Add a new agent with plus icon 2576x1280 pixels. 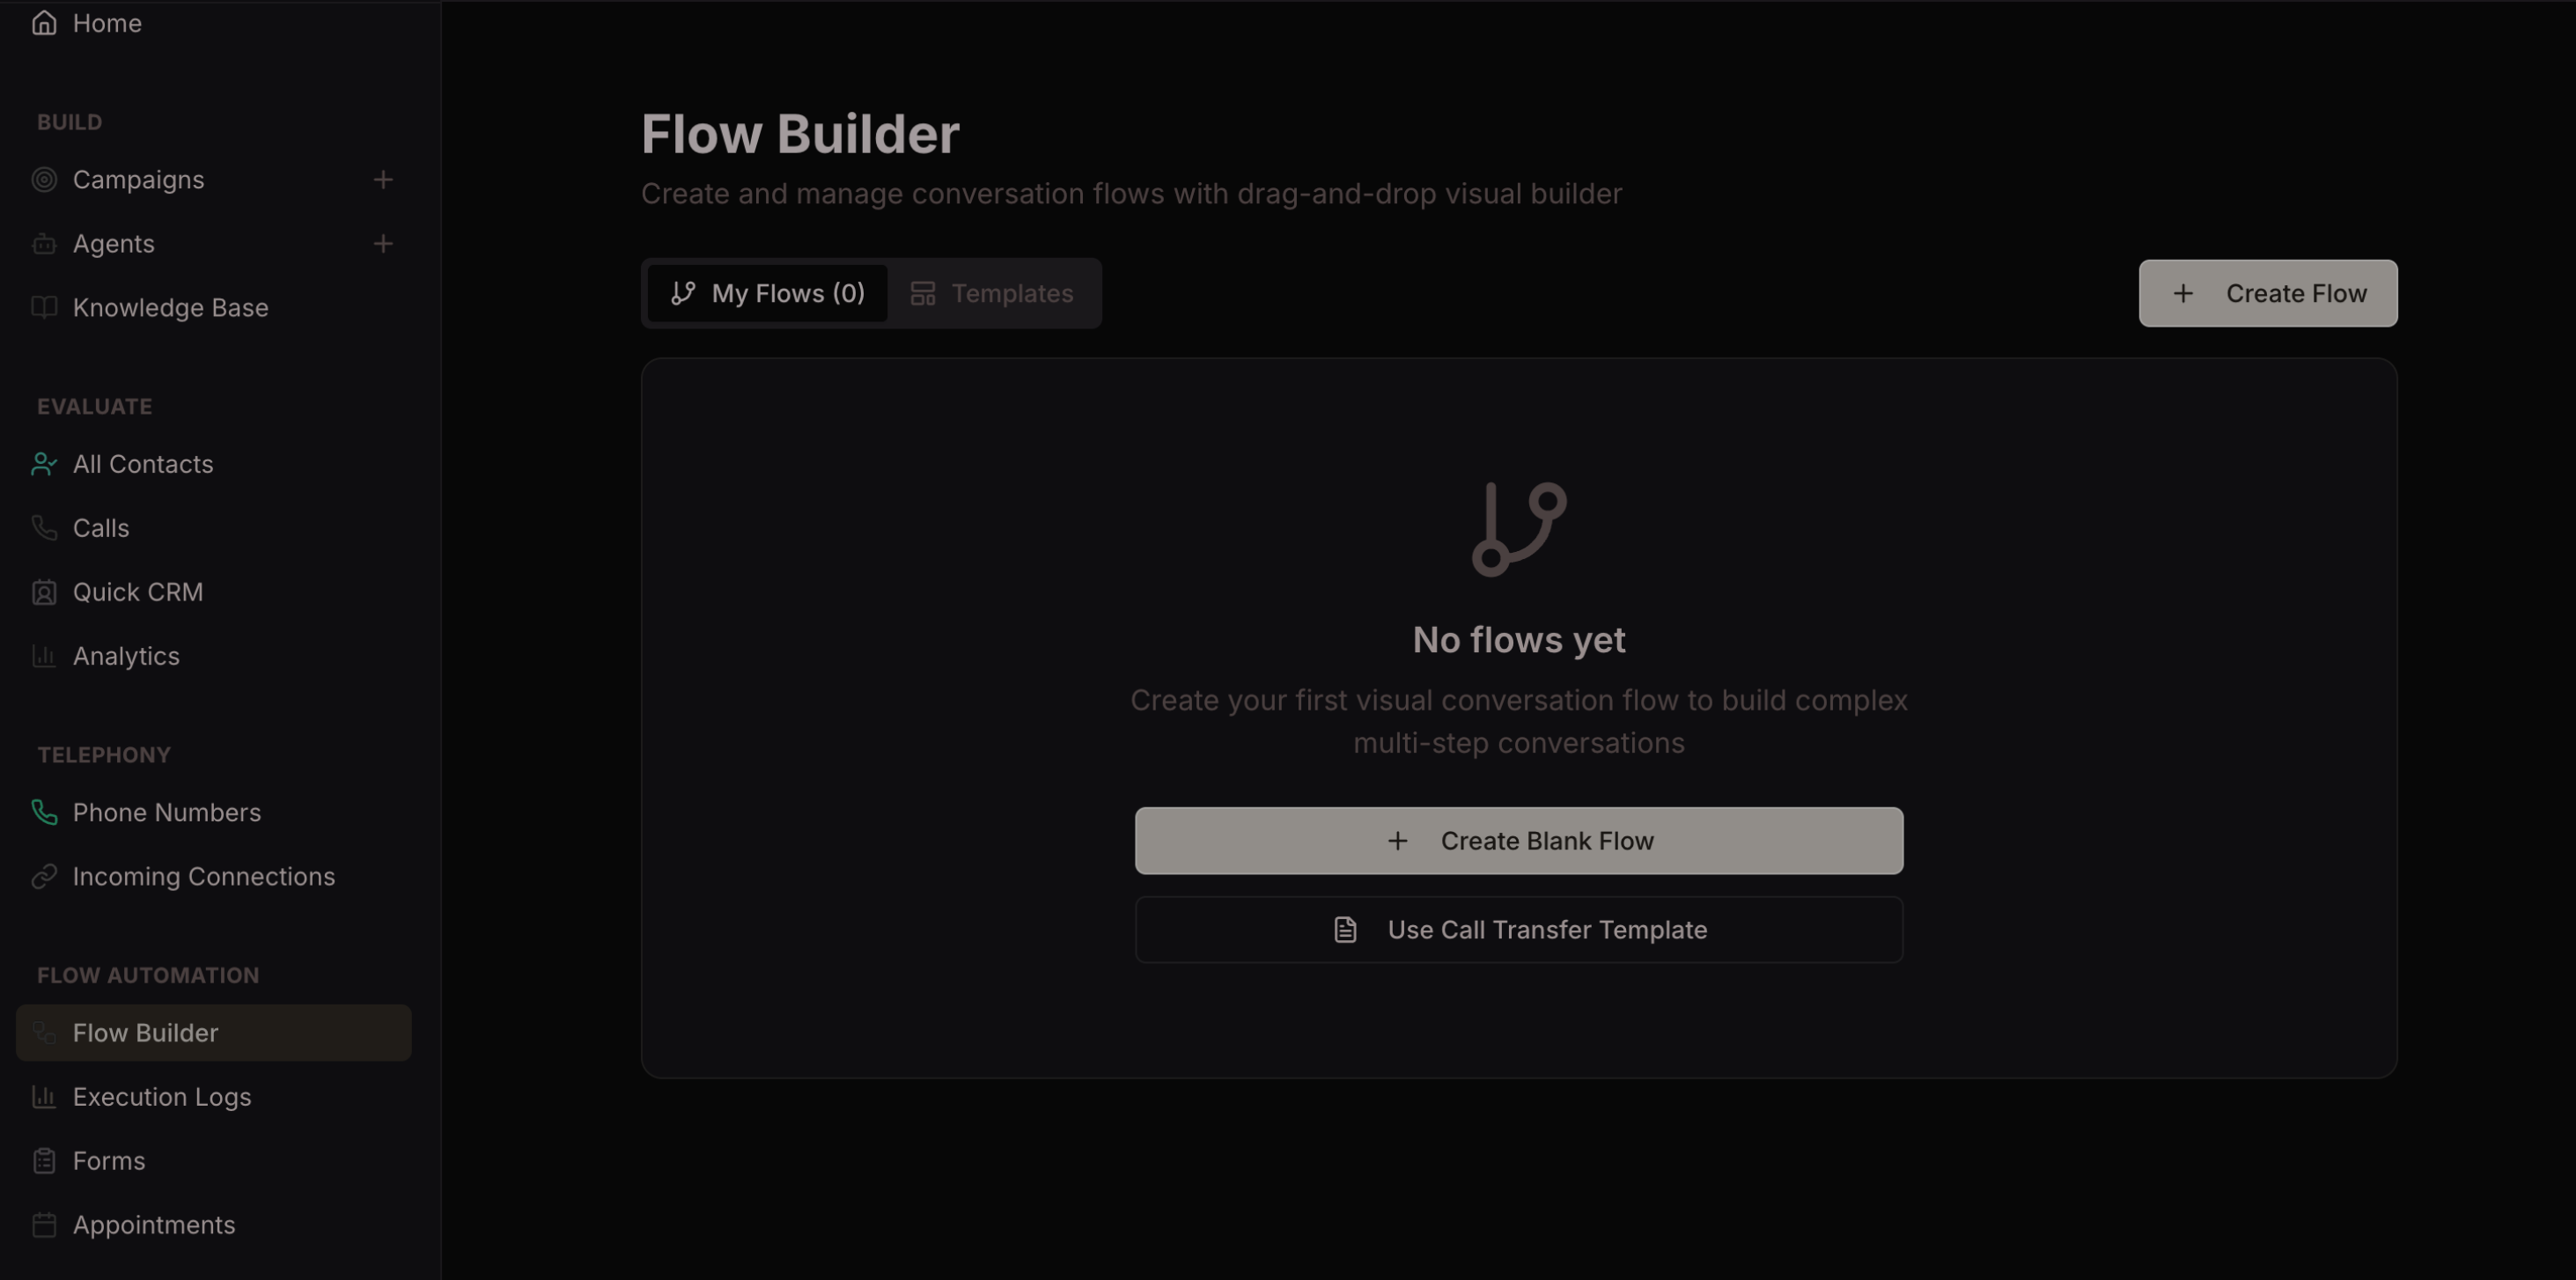tap(383, 244)
